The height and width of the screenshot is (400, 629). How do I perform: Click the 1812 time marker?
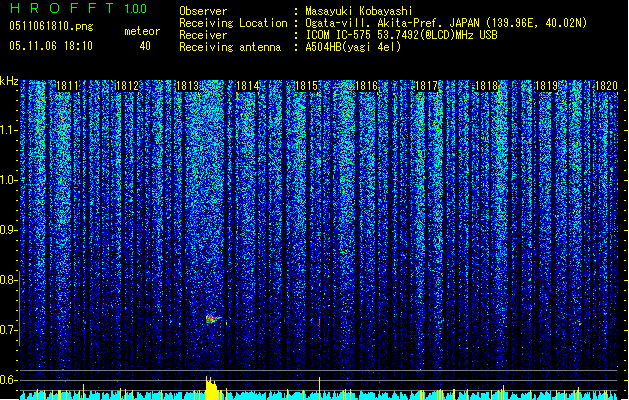(127, 86)
